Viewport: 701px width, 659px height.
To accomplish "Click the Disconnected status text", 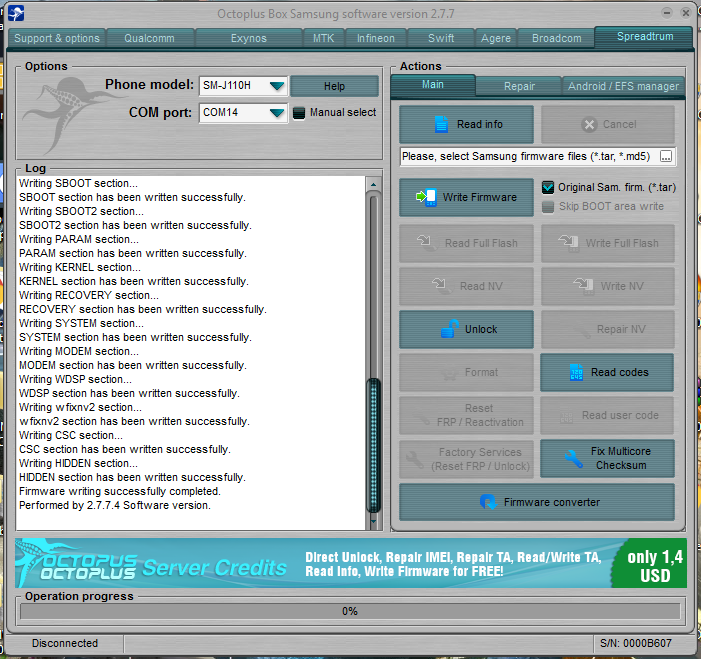I will point(65,643).
